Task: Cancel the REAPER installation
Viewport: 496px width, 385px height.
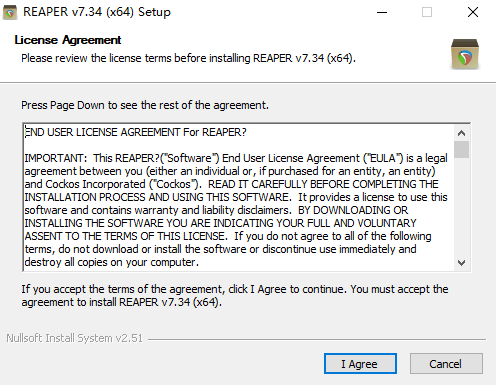Action: (x=446, y=364)
